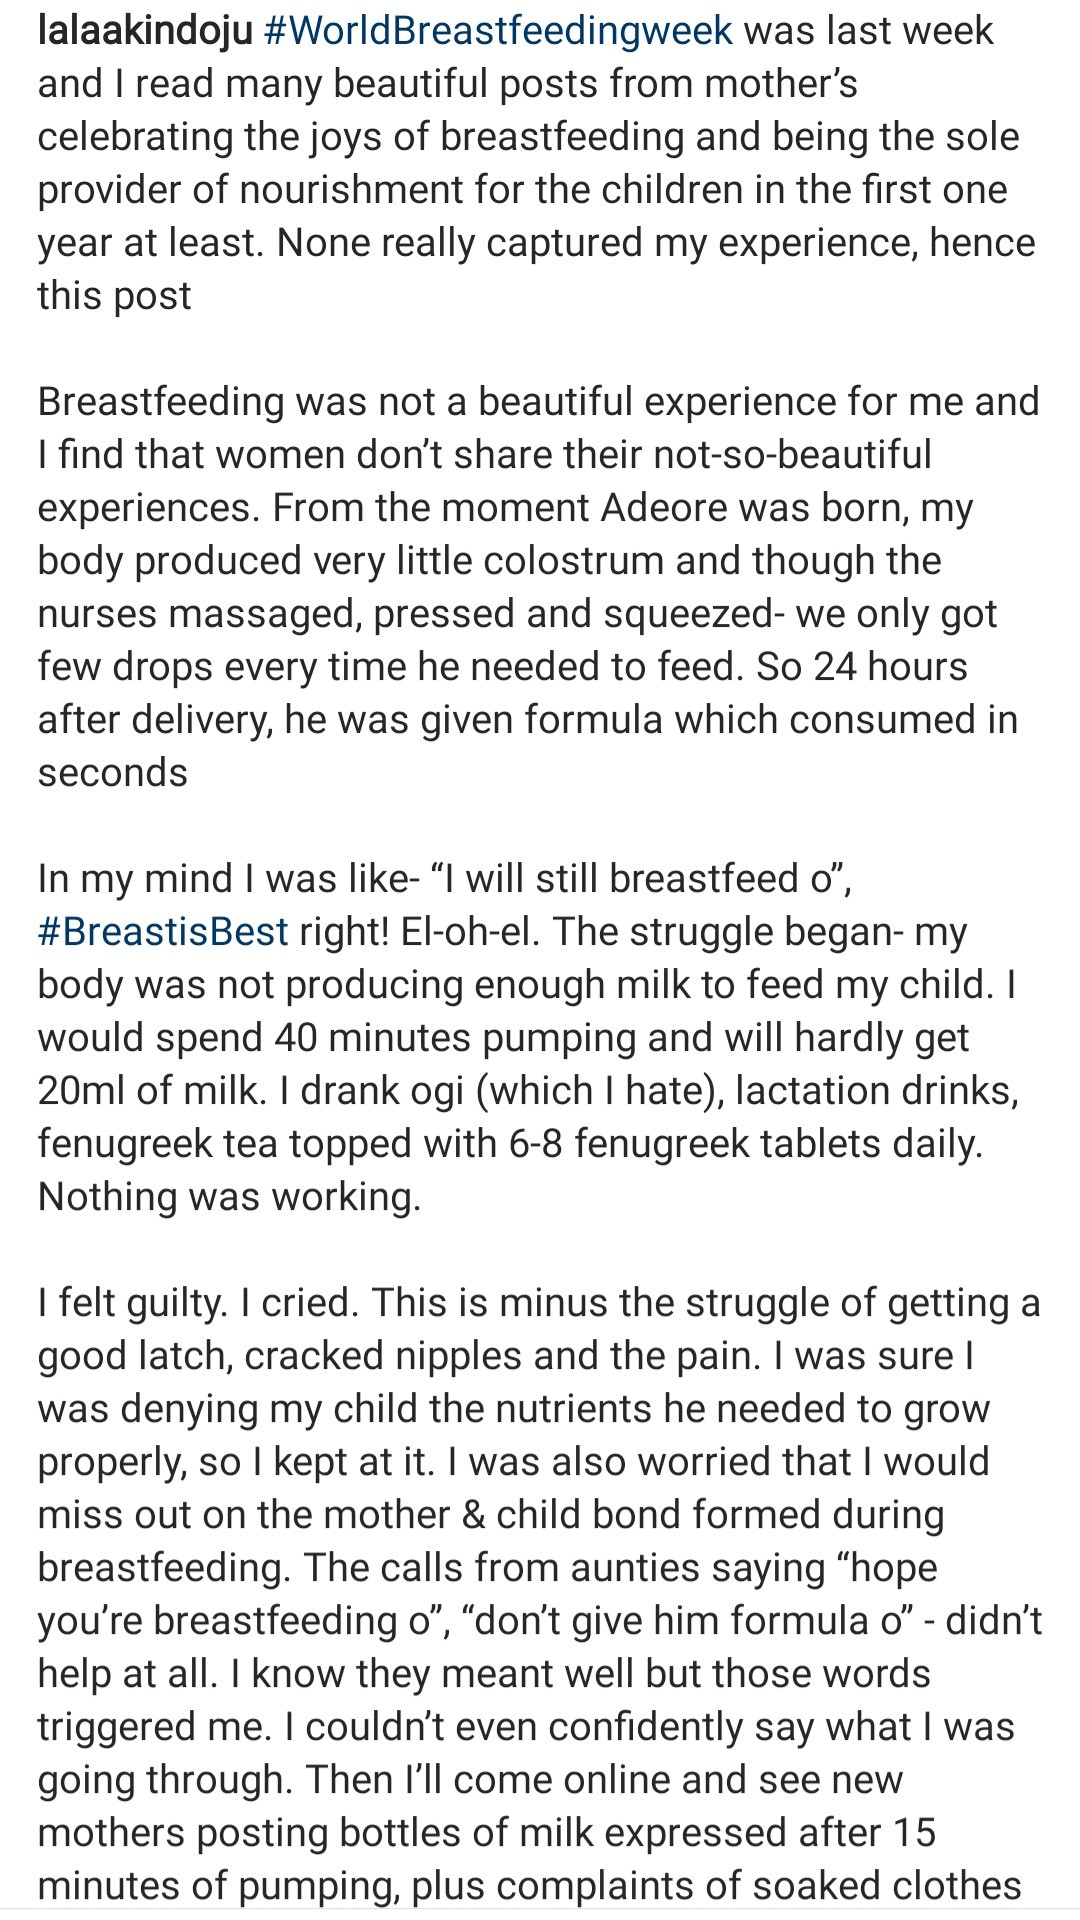This screenshot has height=1920, width=1080.
Task: Tap the phrase "Nothing was working."
Action: (x=229, y=1196)
